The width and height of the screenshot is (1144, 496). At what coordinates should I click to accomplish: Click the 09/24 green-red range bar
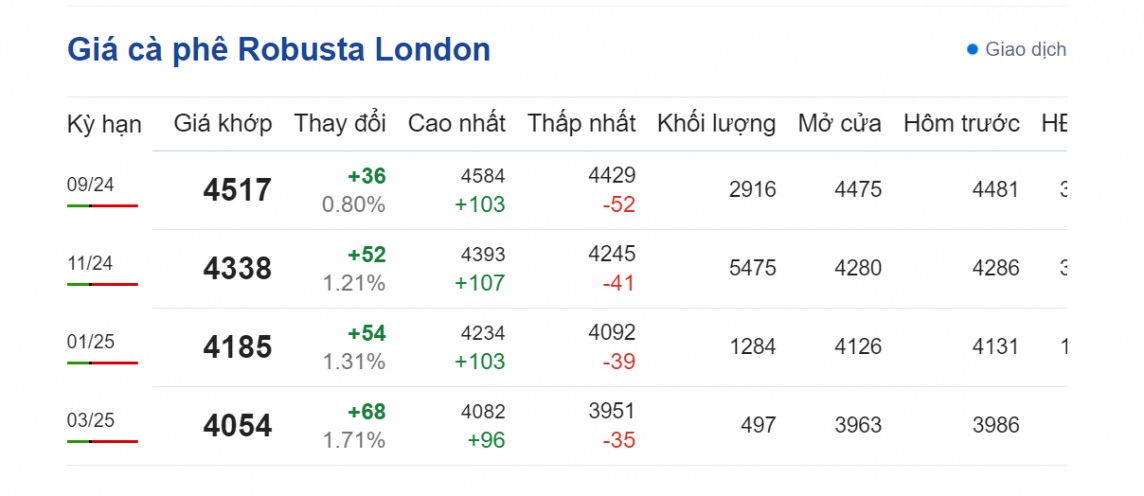click(102, 205)
